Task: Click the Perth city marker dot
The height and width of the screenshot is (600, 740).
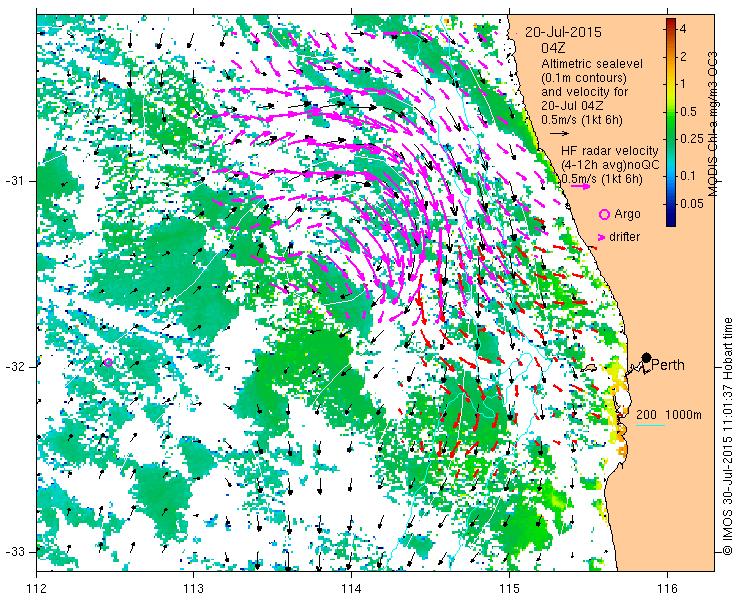Action: tap(647, 358)
